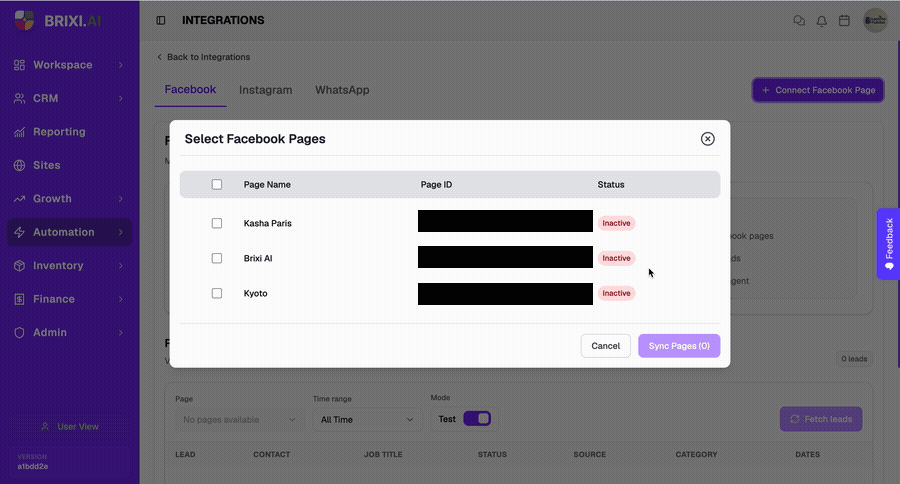Click the Fetch leads button

point(821,419)
